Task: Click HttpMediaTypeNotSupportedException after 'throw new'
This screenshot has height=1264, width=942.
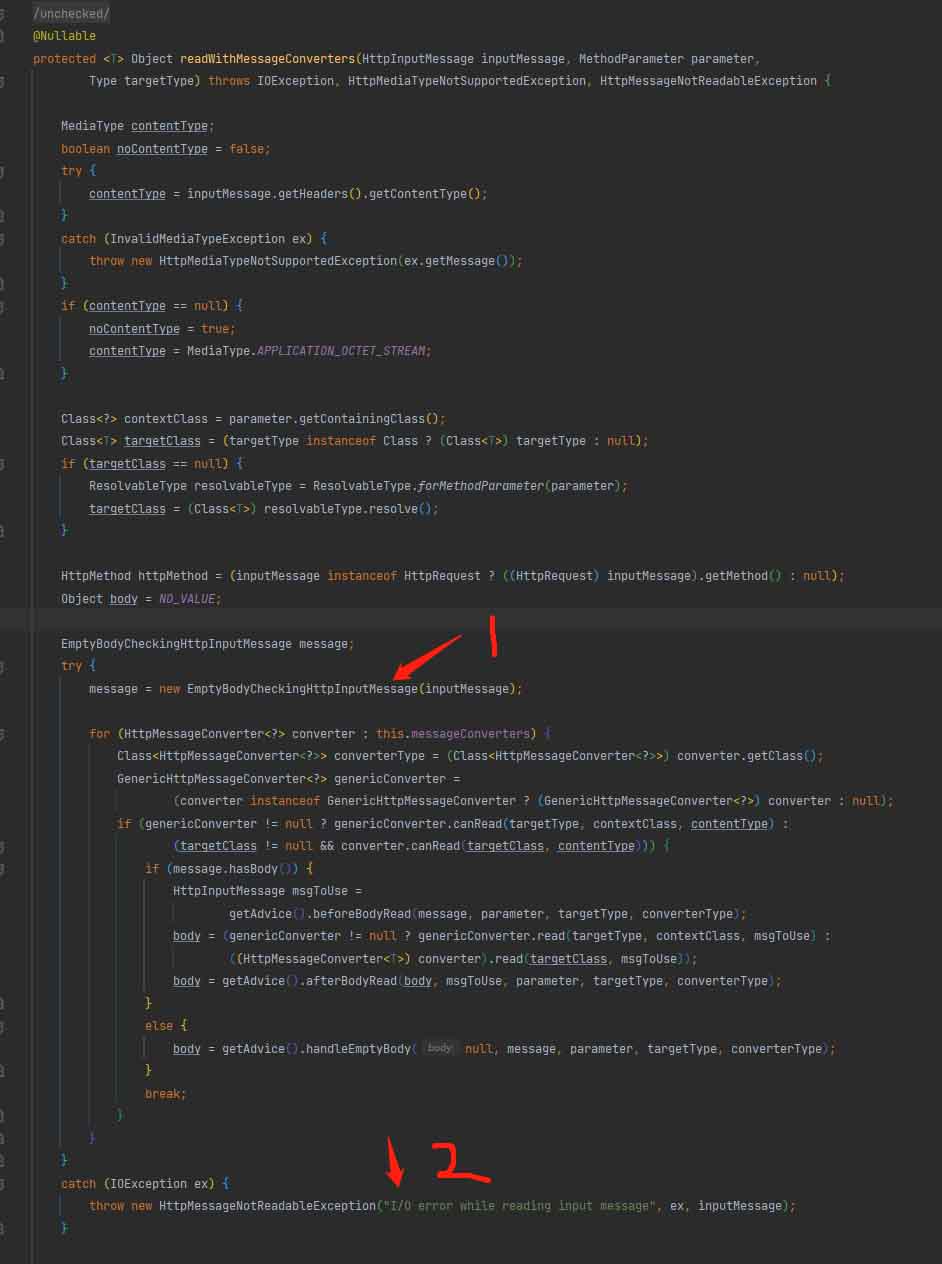Action: tap(278, 261)
